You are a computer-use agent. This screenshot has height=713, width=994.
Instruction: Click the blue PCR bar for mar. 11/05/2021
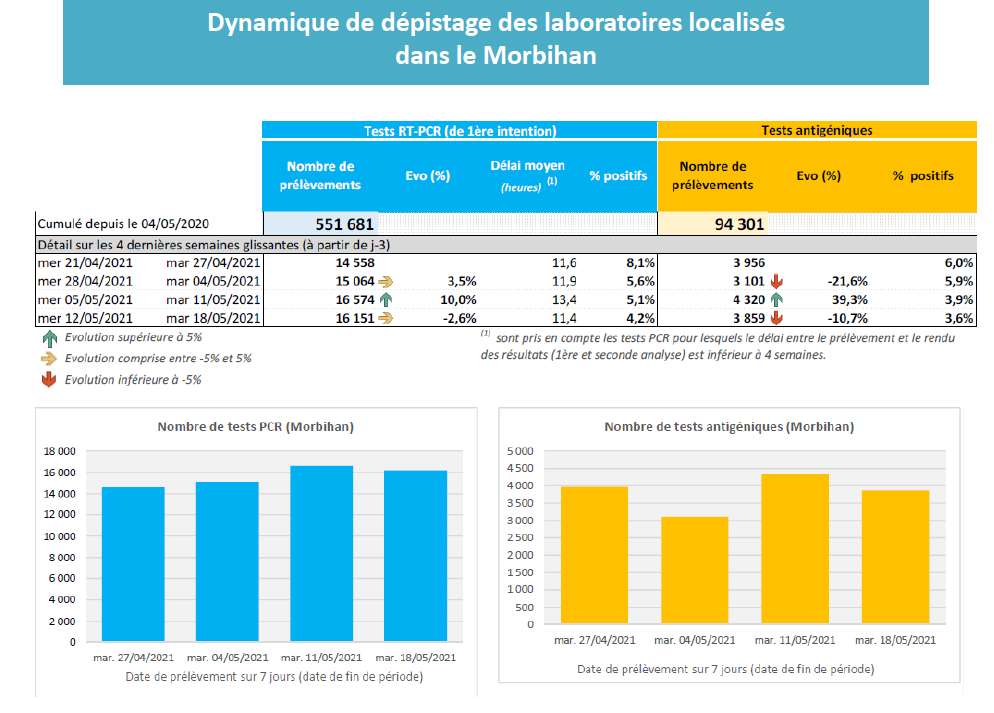(321, 554)
